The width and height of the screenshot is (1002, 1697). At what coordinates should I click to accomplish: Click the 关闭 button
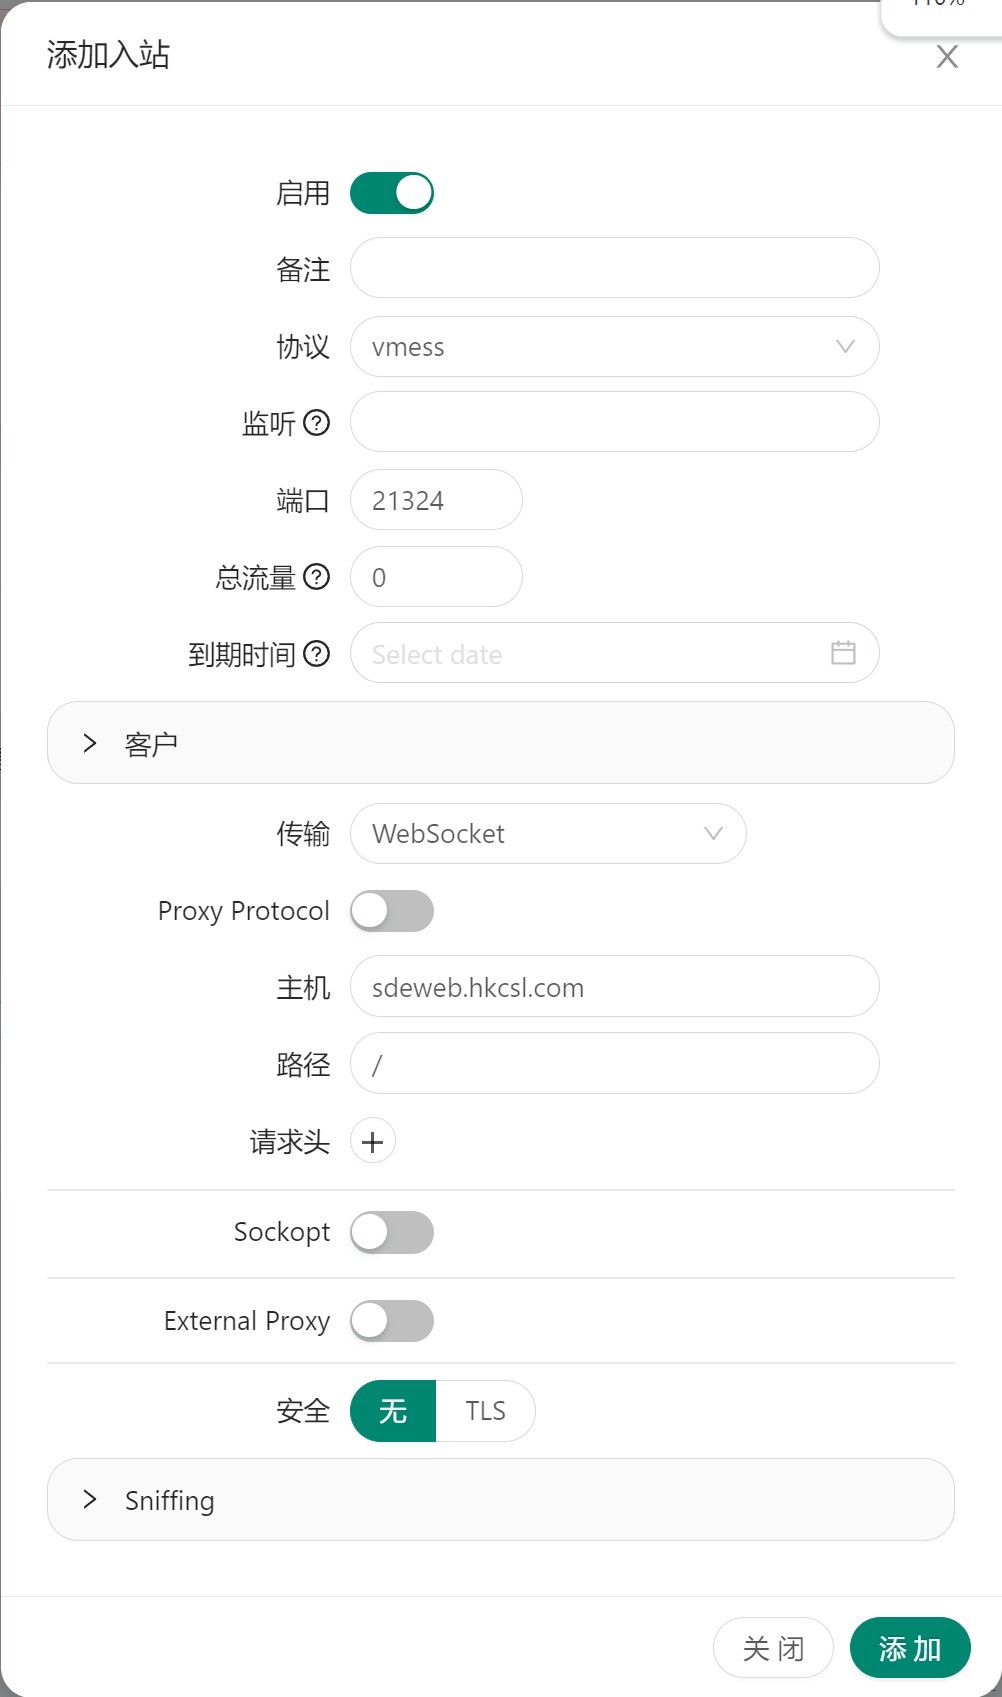coord(773,1648)
